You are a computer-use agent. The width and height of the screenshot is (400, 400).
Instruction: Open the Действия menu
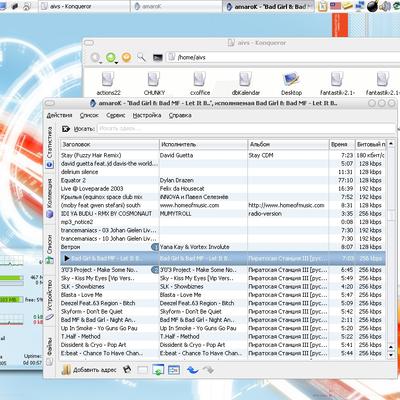[x=59, y=115]
